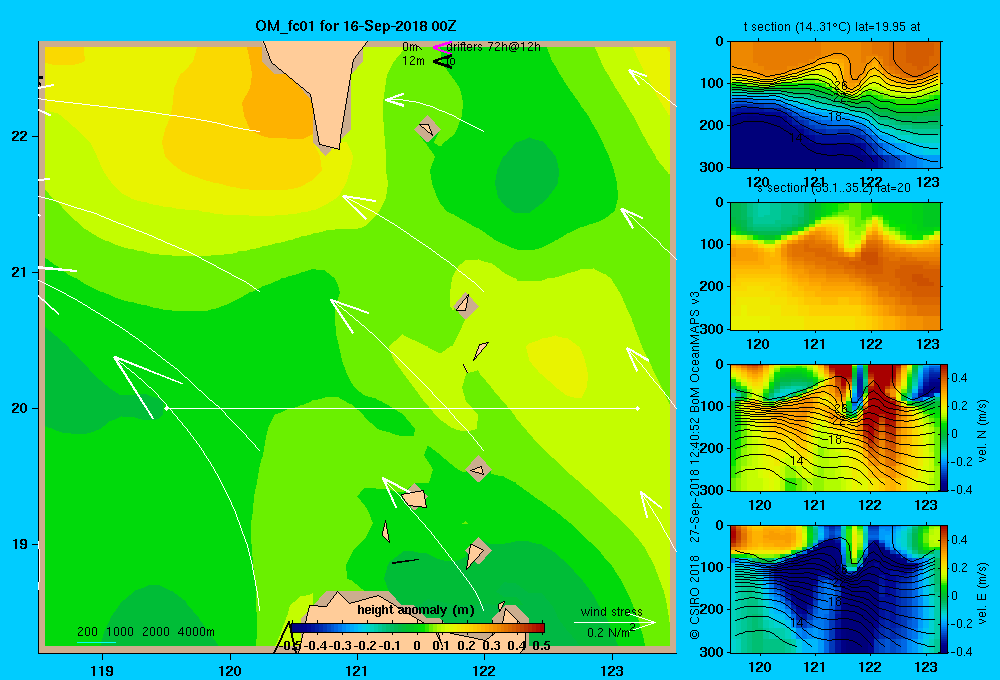Click the vel. N colorbar
The width and height of the screenshot is (1000, 680).
(x=944, y=427)
